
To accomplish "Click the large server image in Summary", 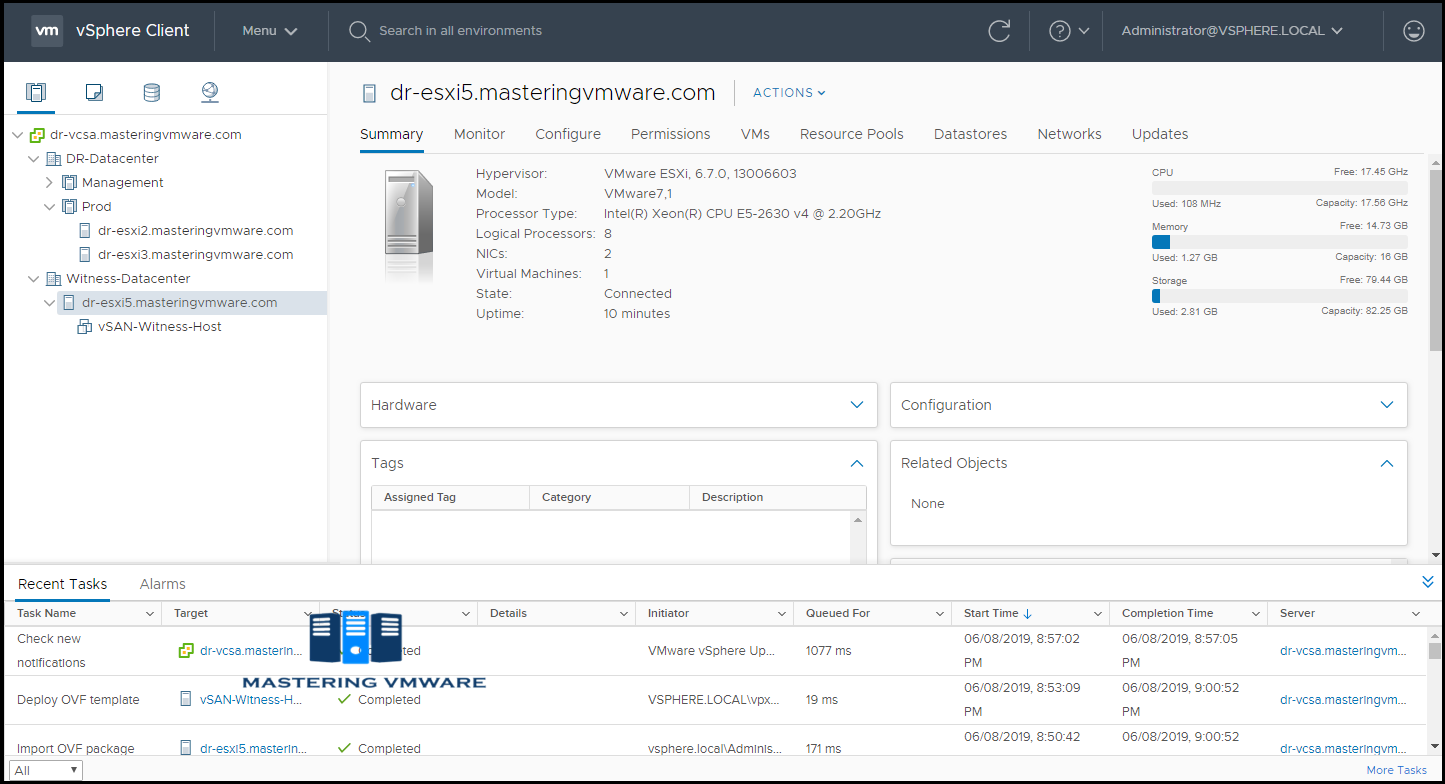I will click(x=409, y=225).
